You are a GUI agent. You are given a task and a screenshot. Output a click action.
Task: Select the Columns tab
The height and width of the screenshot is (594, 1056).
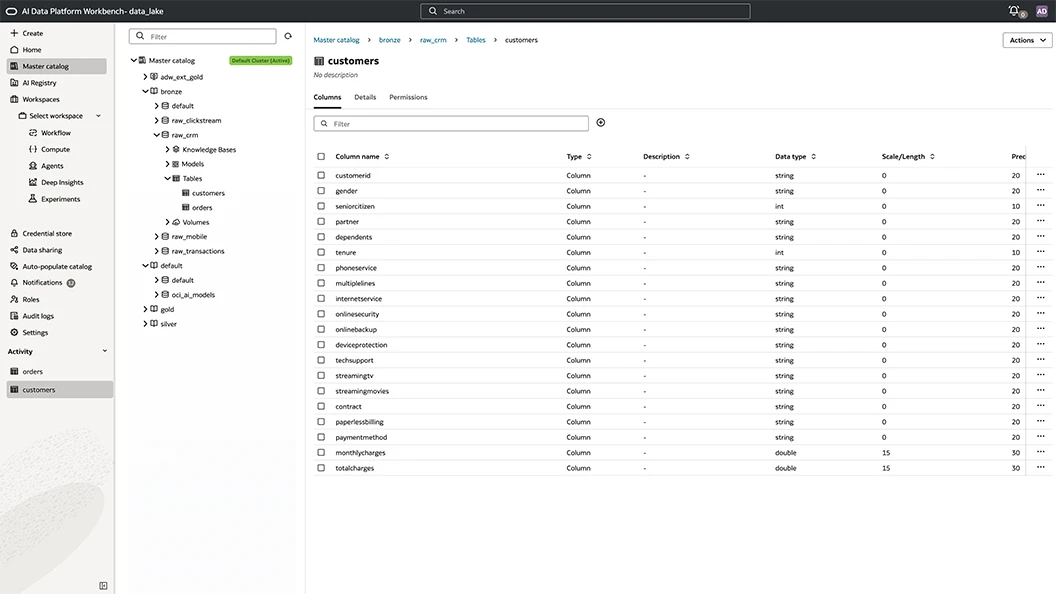click(327, 97)
